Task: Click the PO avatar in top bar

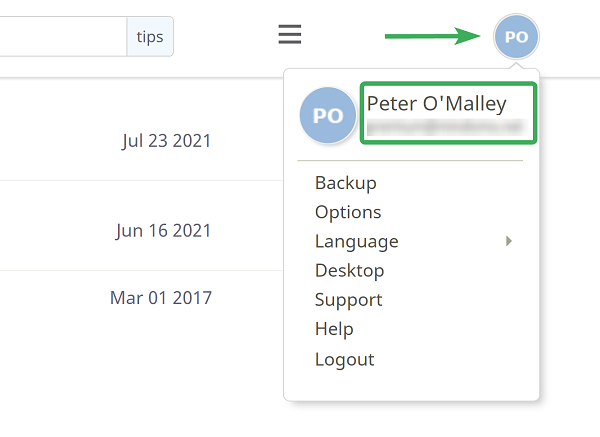Action: pos(516,37)
